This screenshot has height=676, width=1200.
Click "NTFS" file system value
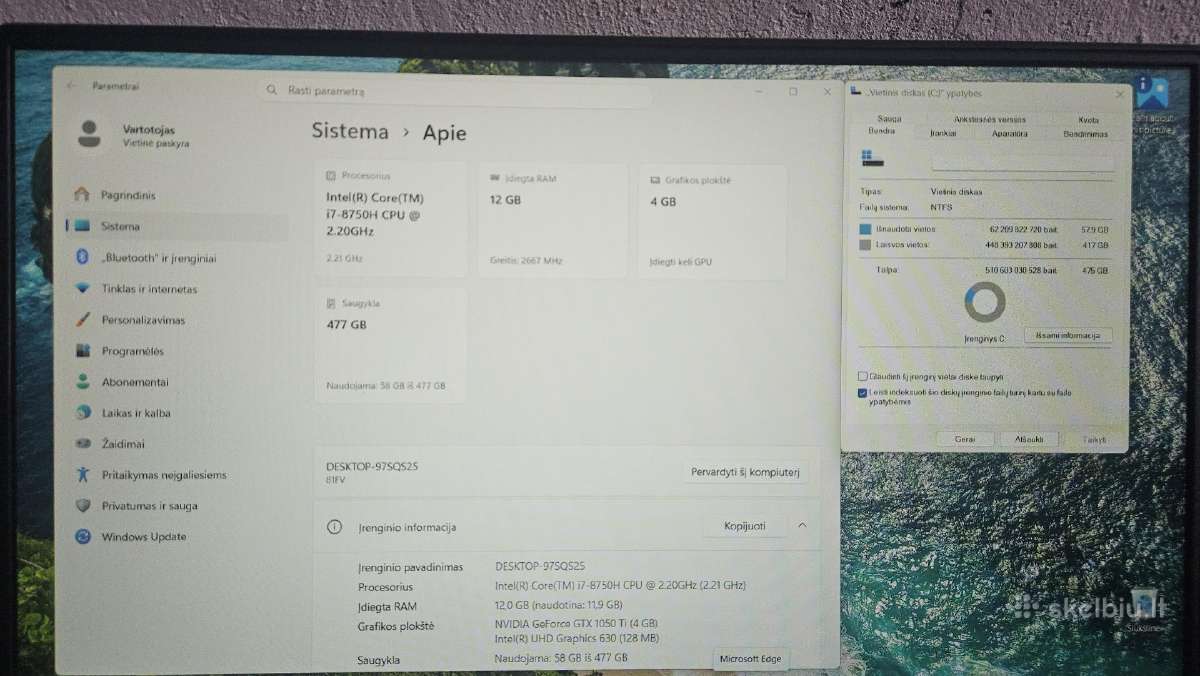click(941, 207)
